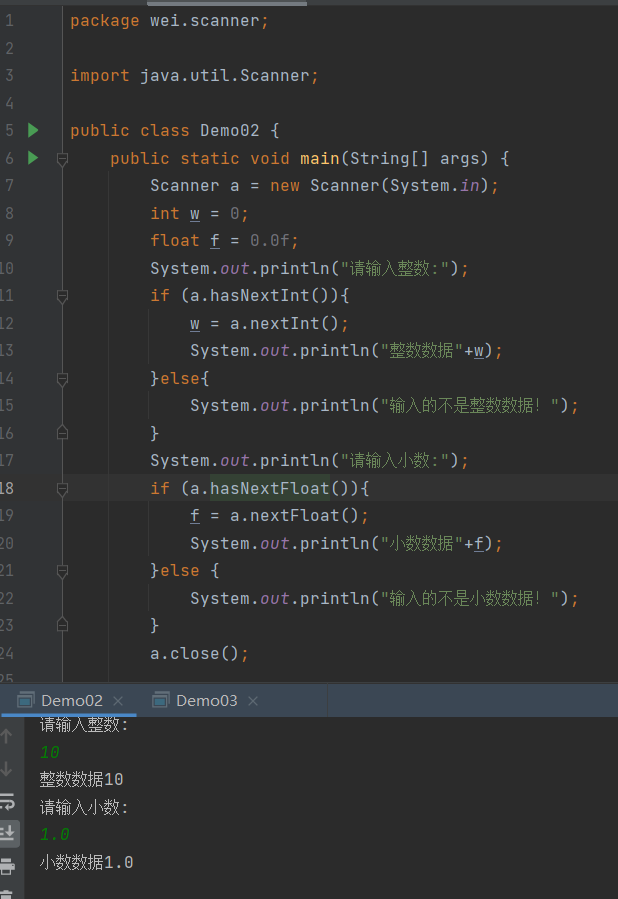618x899 pixels.
Task: Click 'java.util.Scanner' in import statement
Action: [225, 76]
